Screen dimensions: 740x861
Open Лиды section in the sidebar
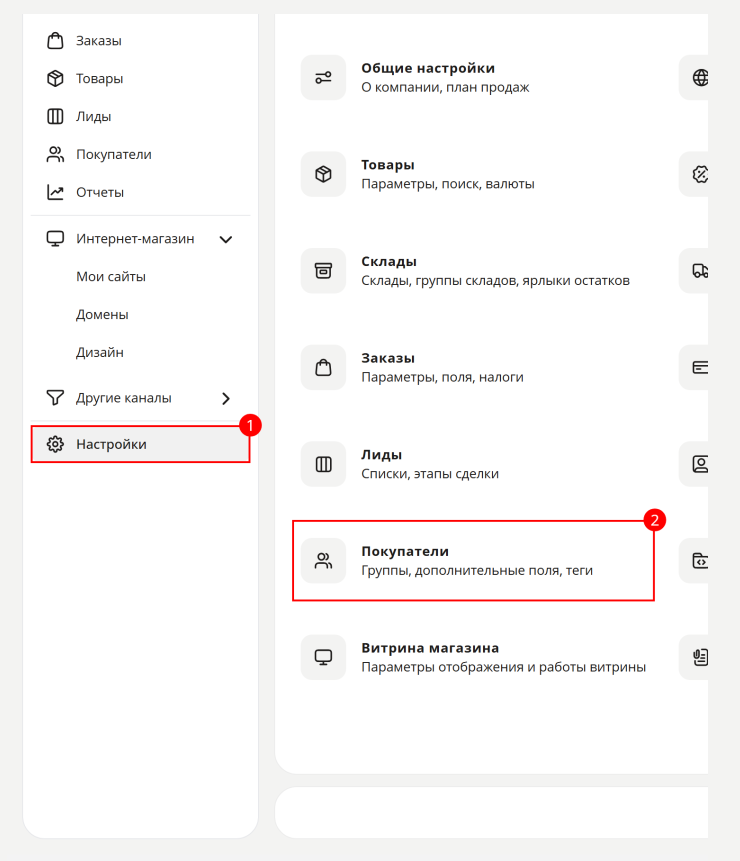pos(93,116)
